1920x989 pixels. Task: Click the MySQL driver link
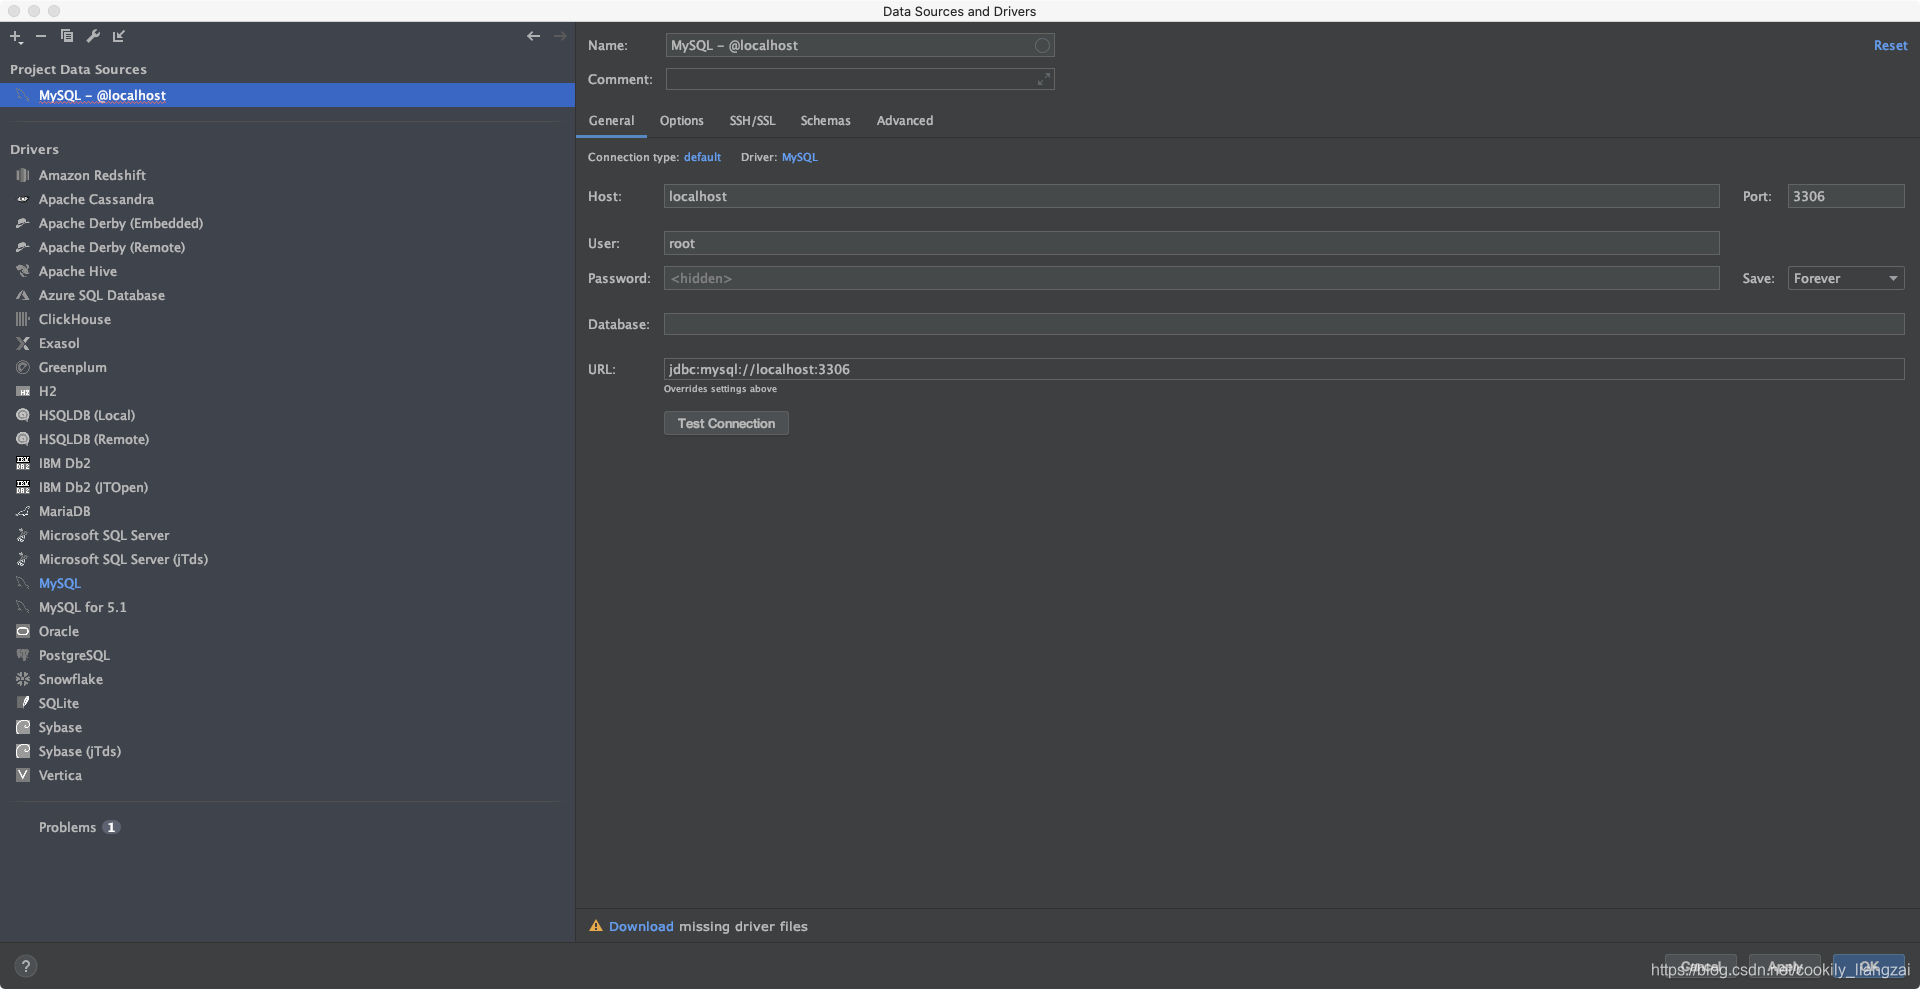(800, 157)
